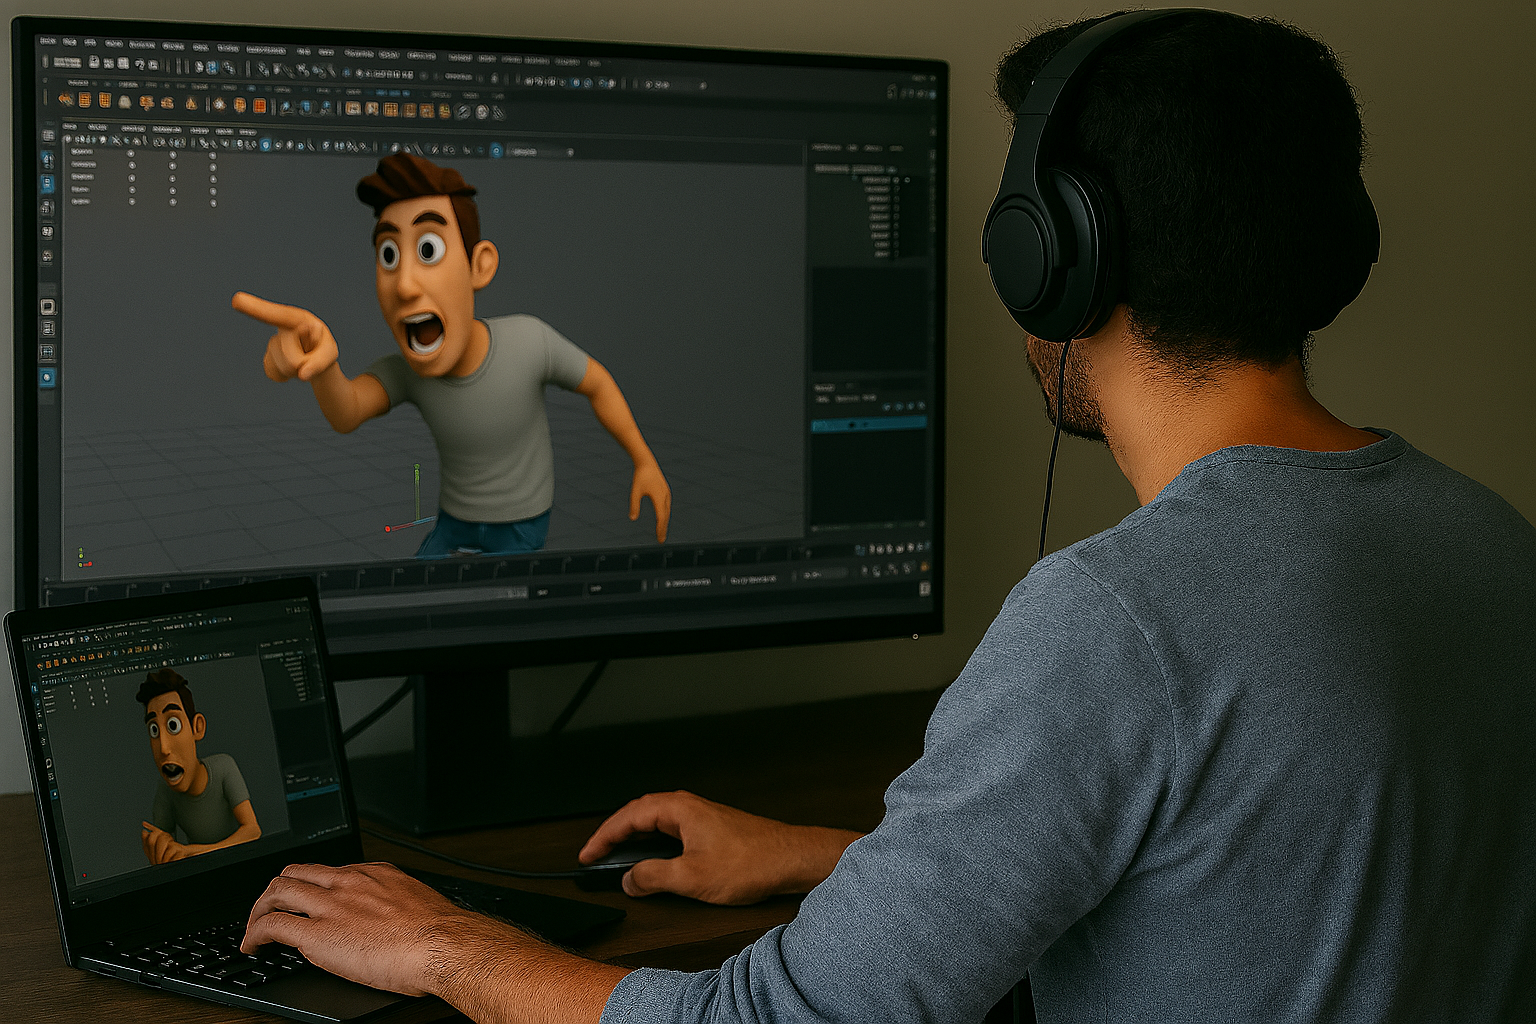
Task: Toggle the first circle in the top list row
Action: (x=131, y=154)
